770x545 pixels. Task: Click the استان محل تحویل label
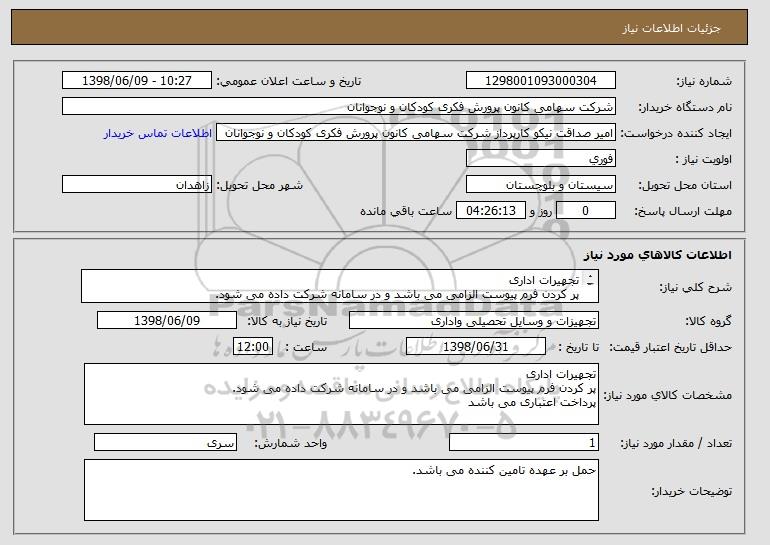coord(685,185)
